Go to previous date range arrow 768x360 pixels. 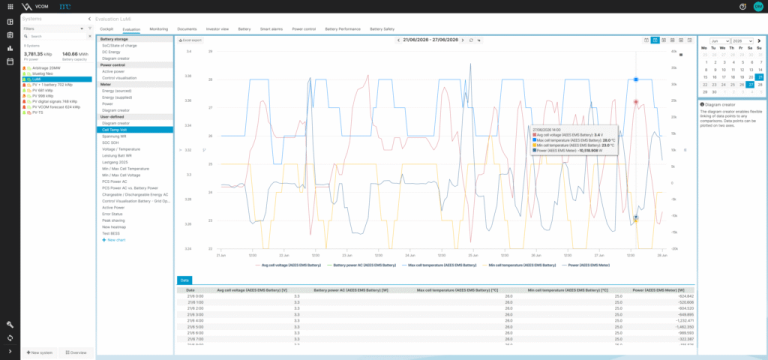(398, 40)
